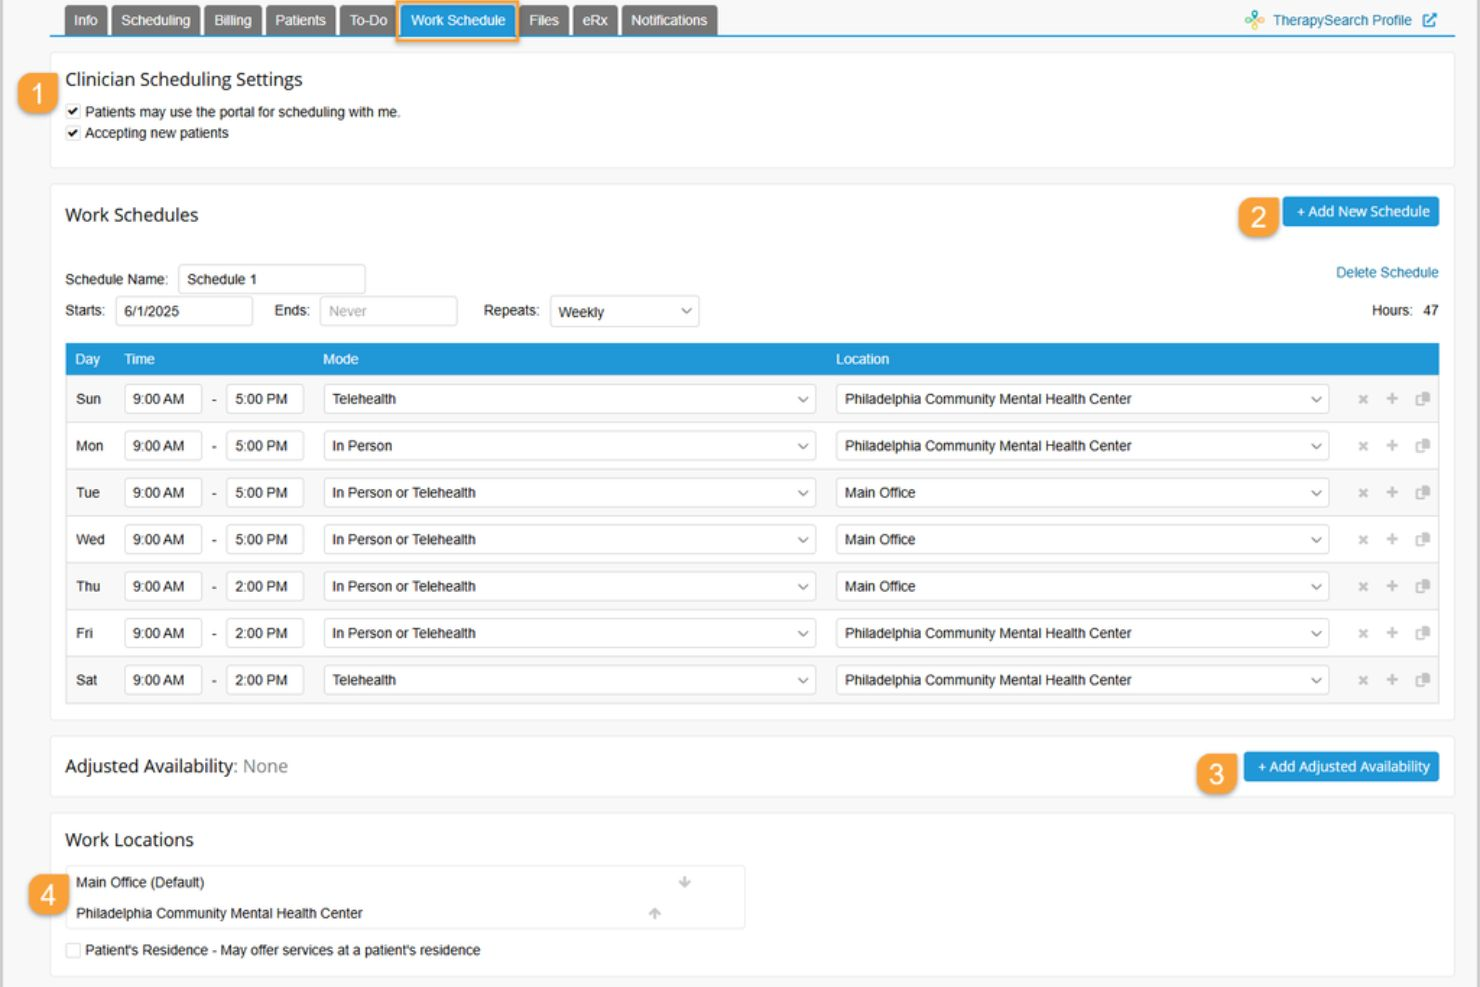Edit the Fri end time 2:00 PM

265,633
